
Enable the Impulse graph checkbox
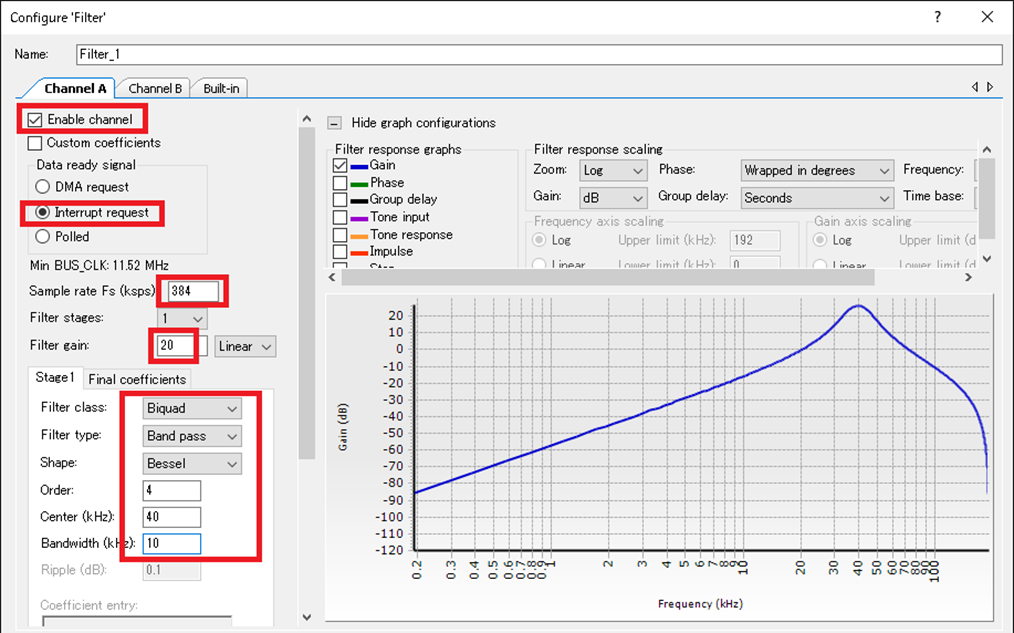click(x=340, y=252)
